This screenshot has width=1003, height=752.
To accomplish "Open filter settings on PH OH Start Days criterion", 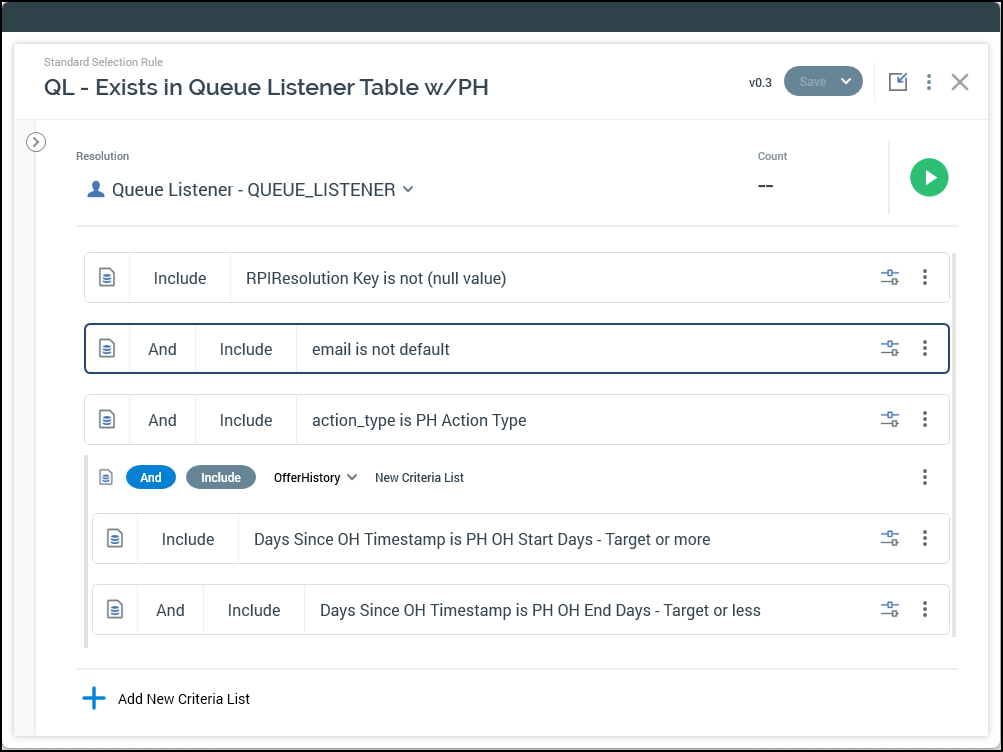I will [x=889, y=538].
